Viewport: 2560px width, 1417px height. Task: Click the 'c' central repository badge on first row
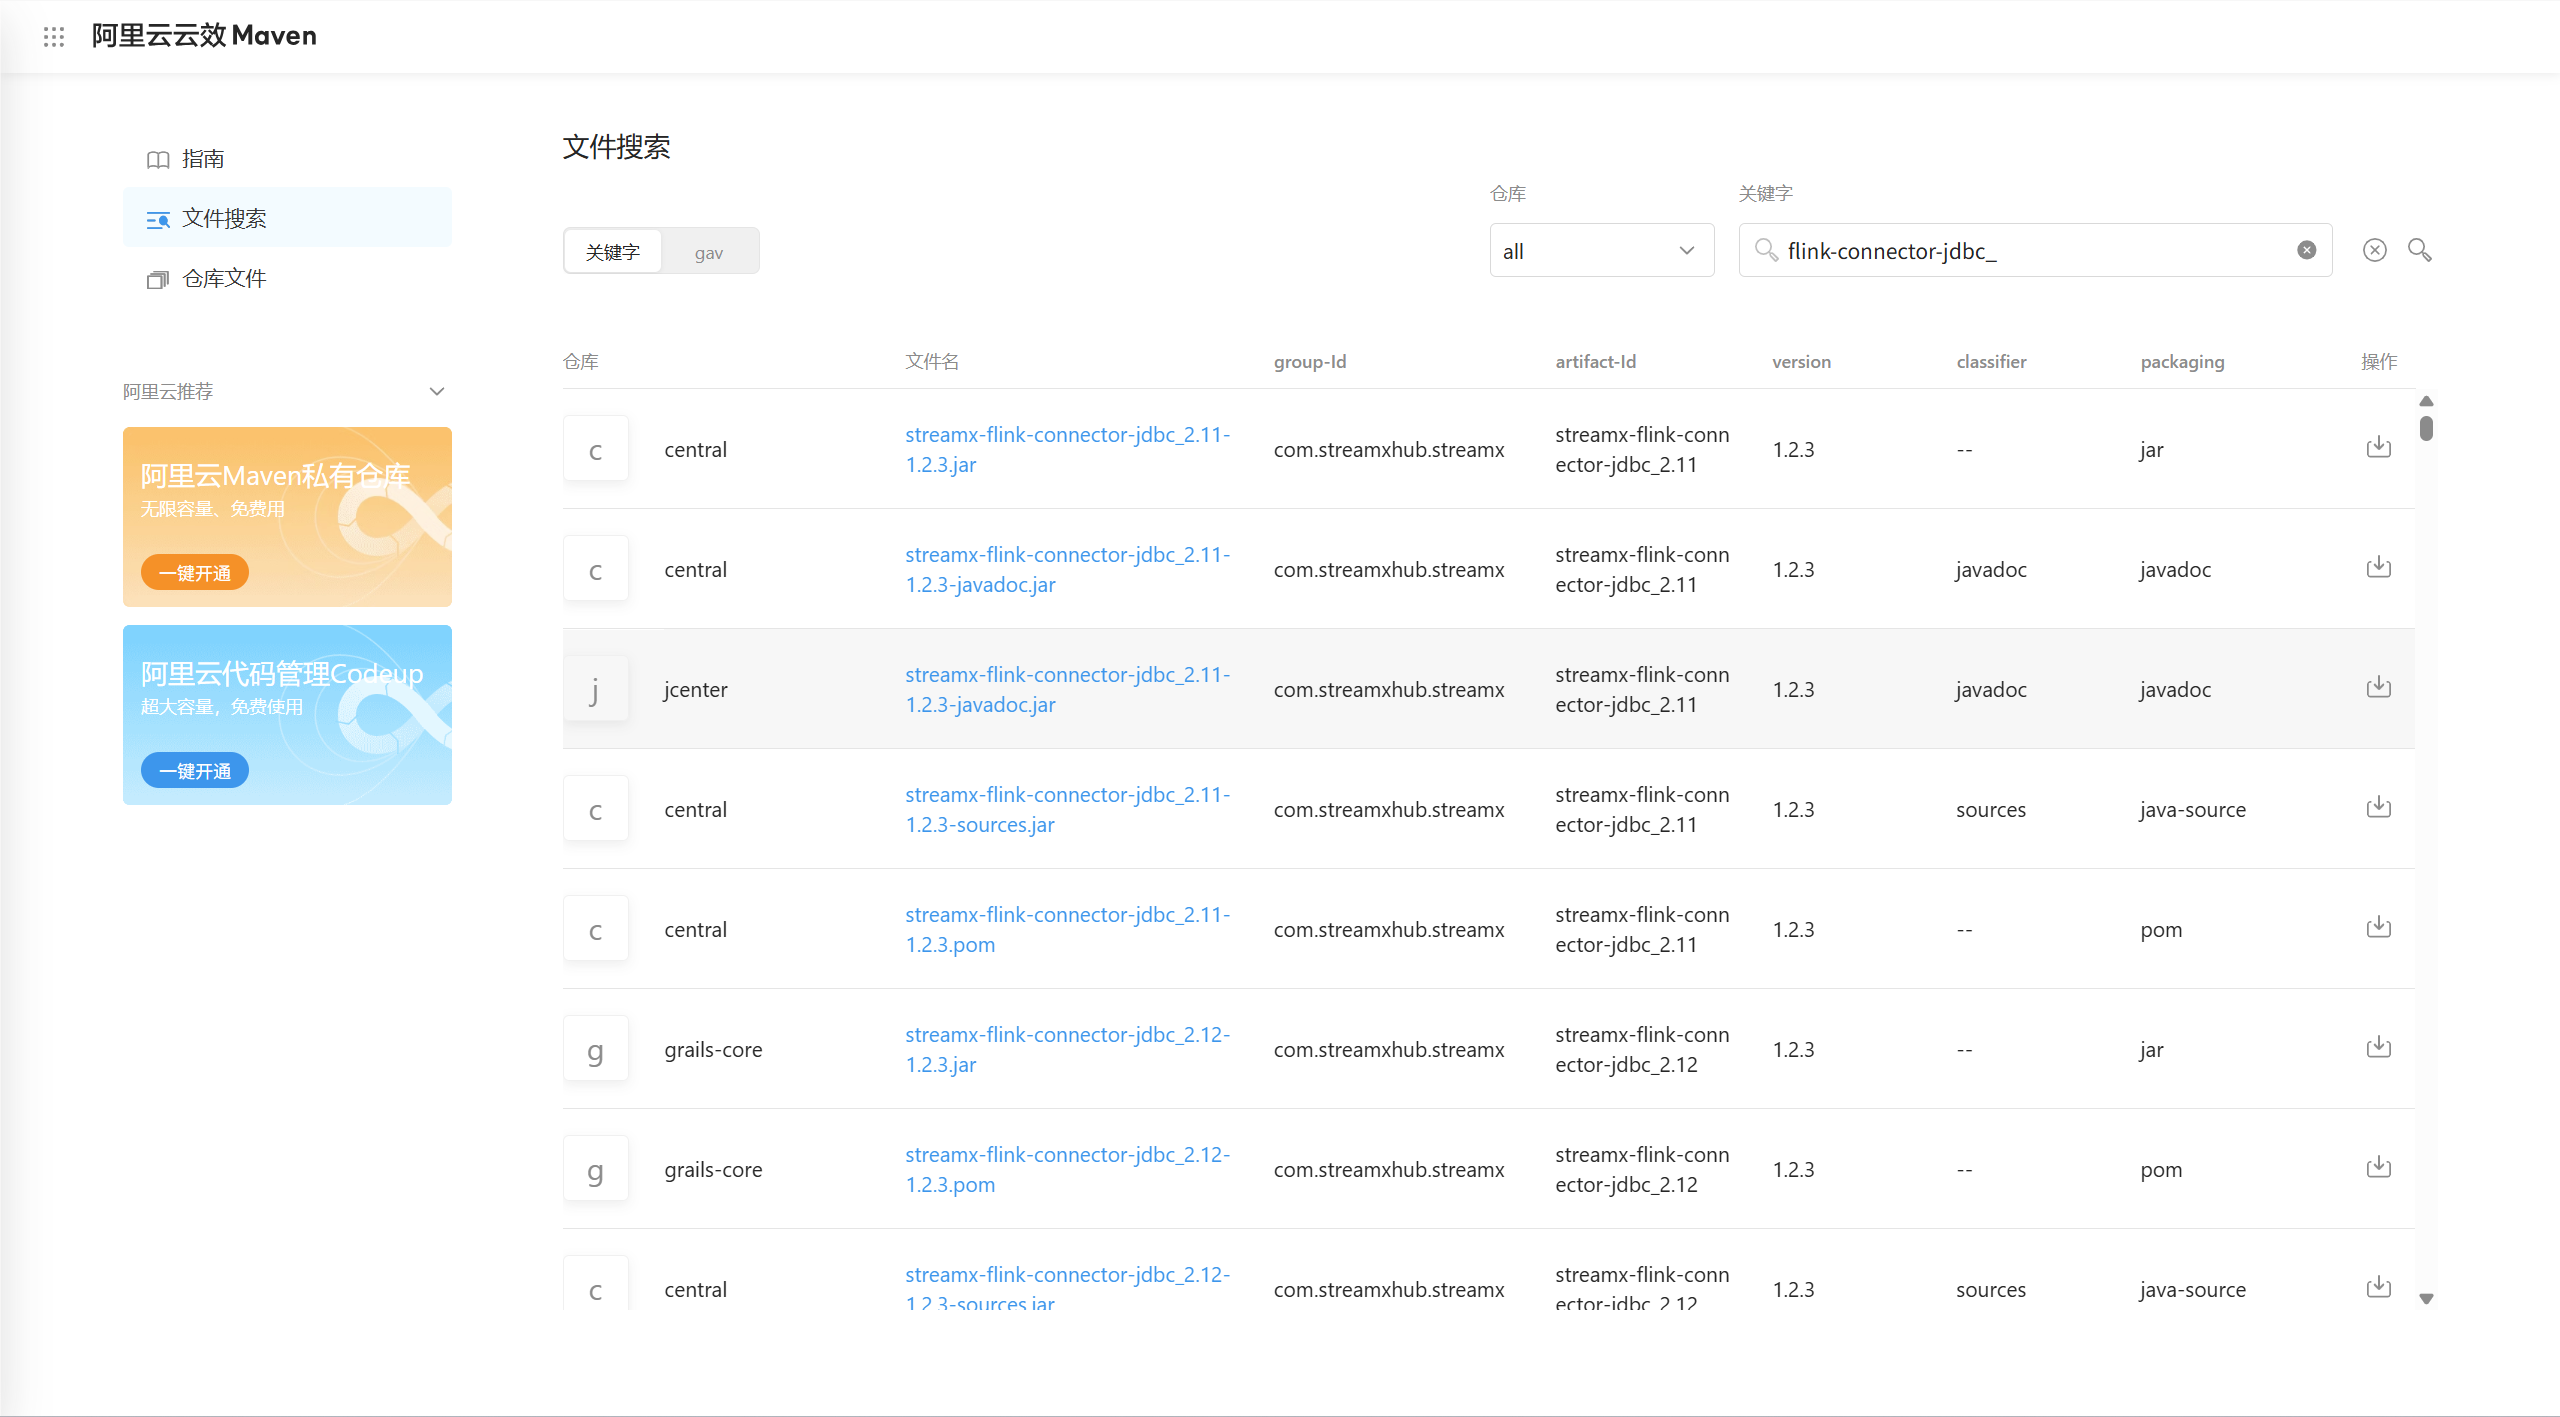[x=595, y=448]
